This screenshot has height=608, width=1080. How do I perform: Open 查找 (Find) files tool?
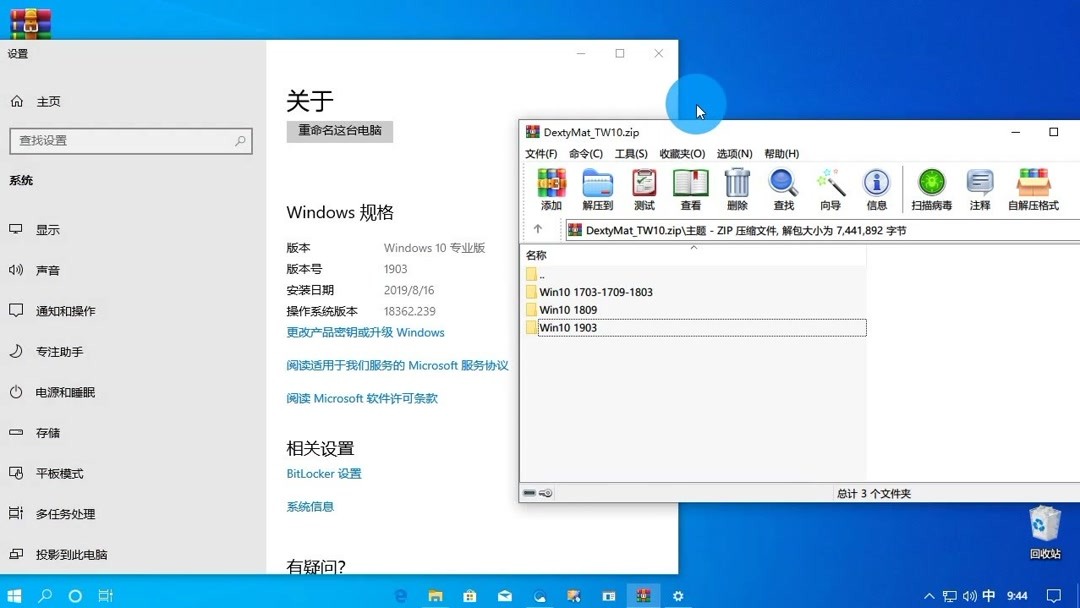(783, 190)
